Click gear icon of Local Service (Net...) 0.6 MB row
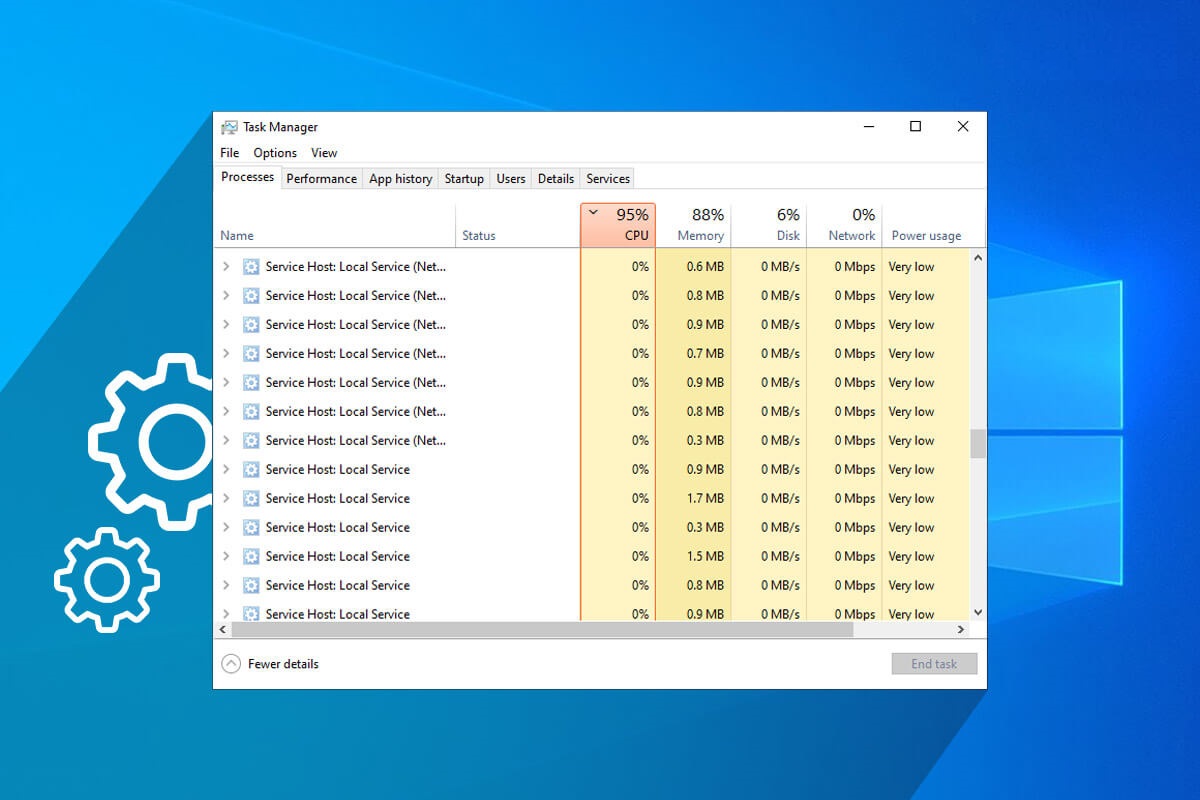The image size is (1200, 800). 251,266
